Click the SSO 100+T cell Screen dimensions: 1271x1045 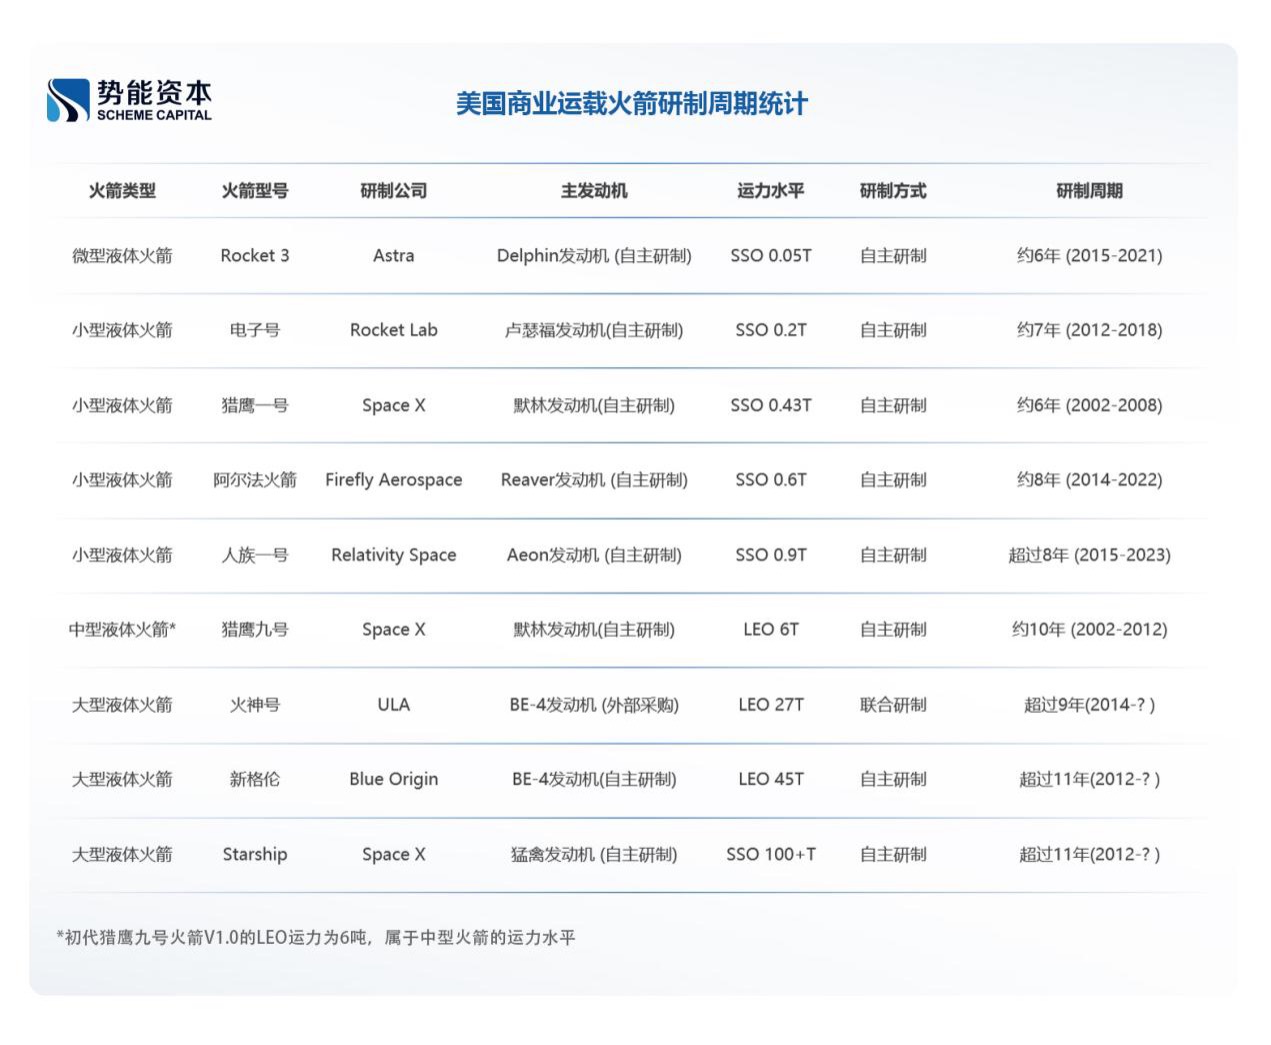pyautogui.click(x=771, y=855)
